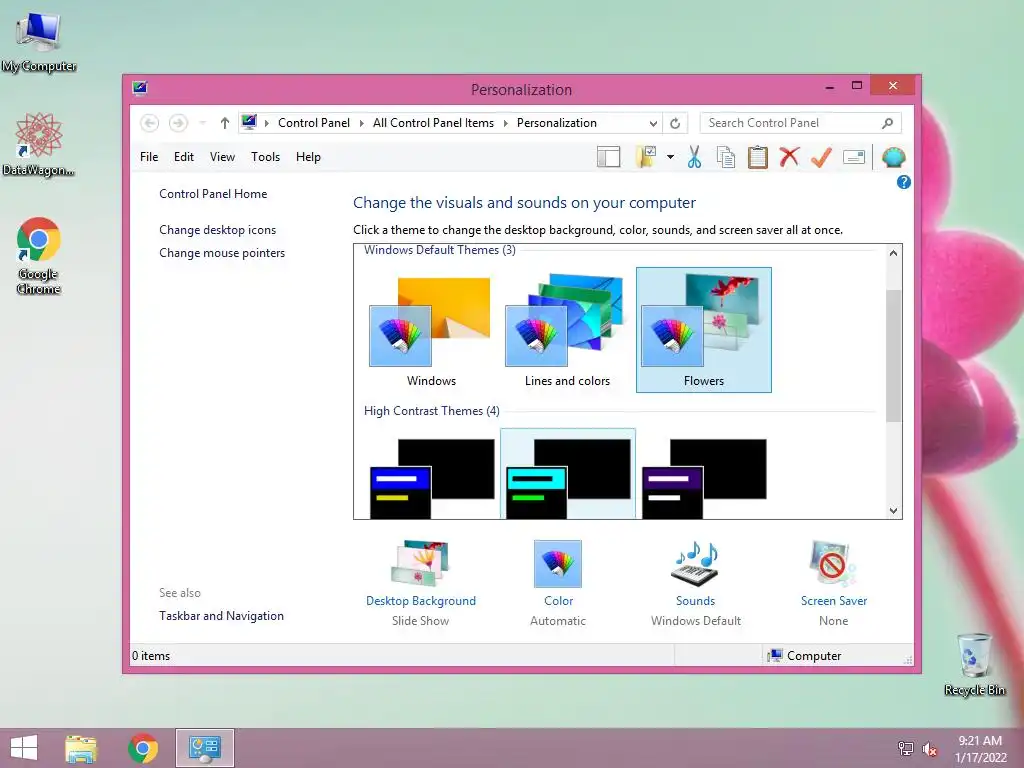Click the muted volume tray icon
The image size is (1024, 768).
(930, 749)
